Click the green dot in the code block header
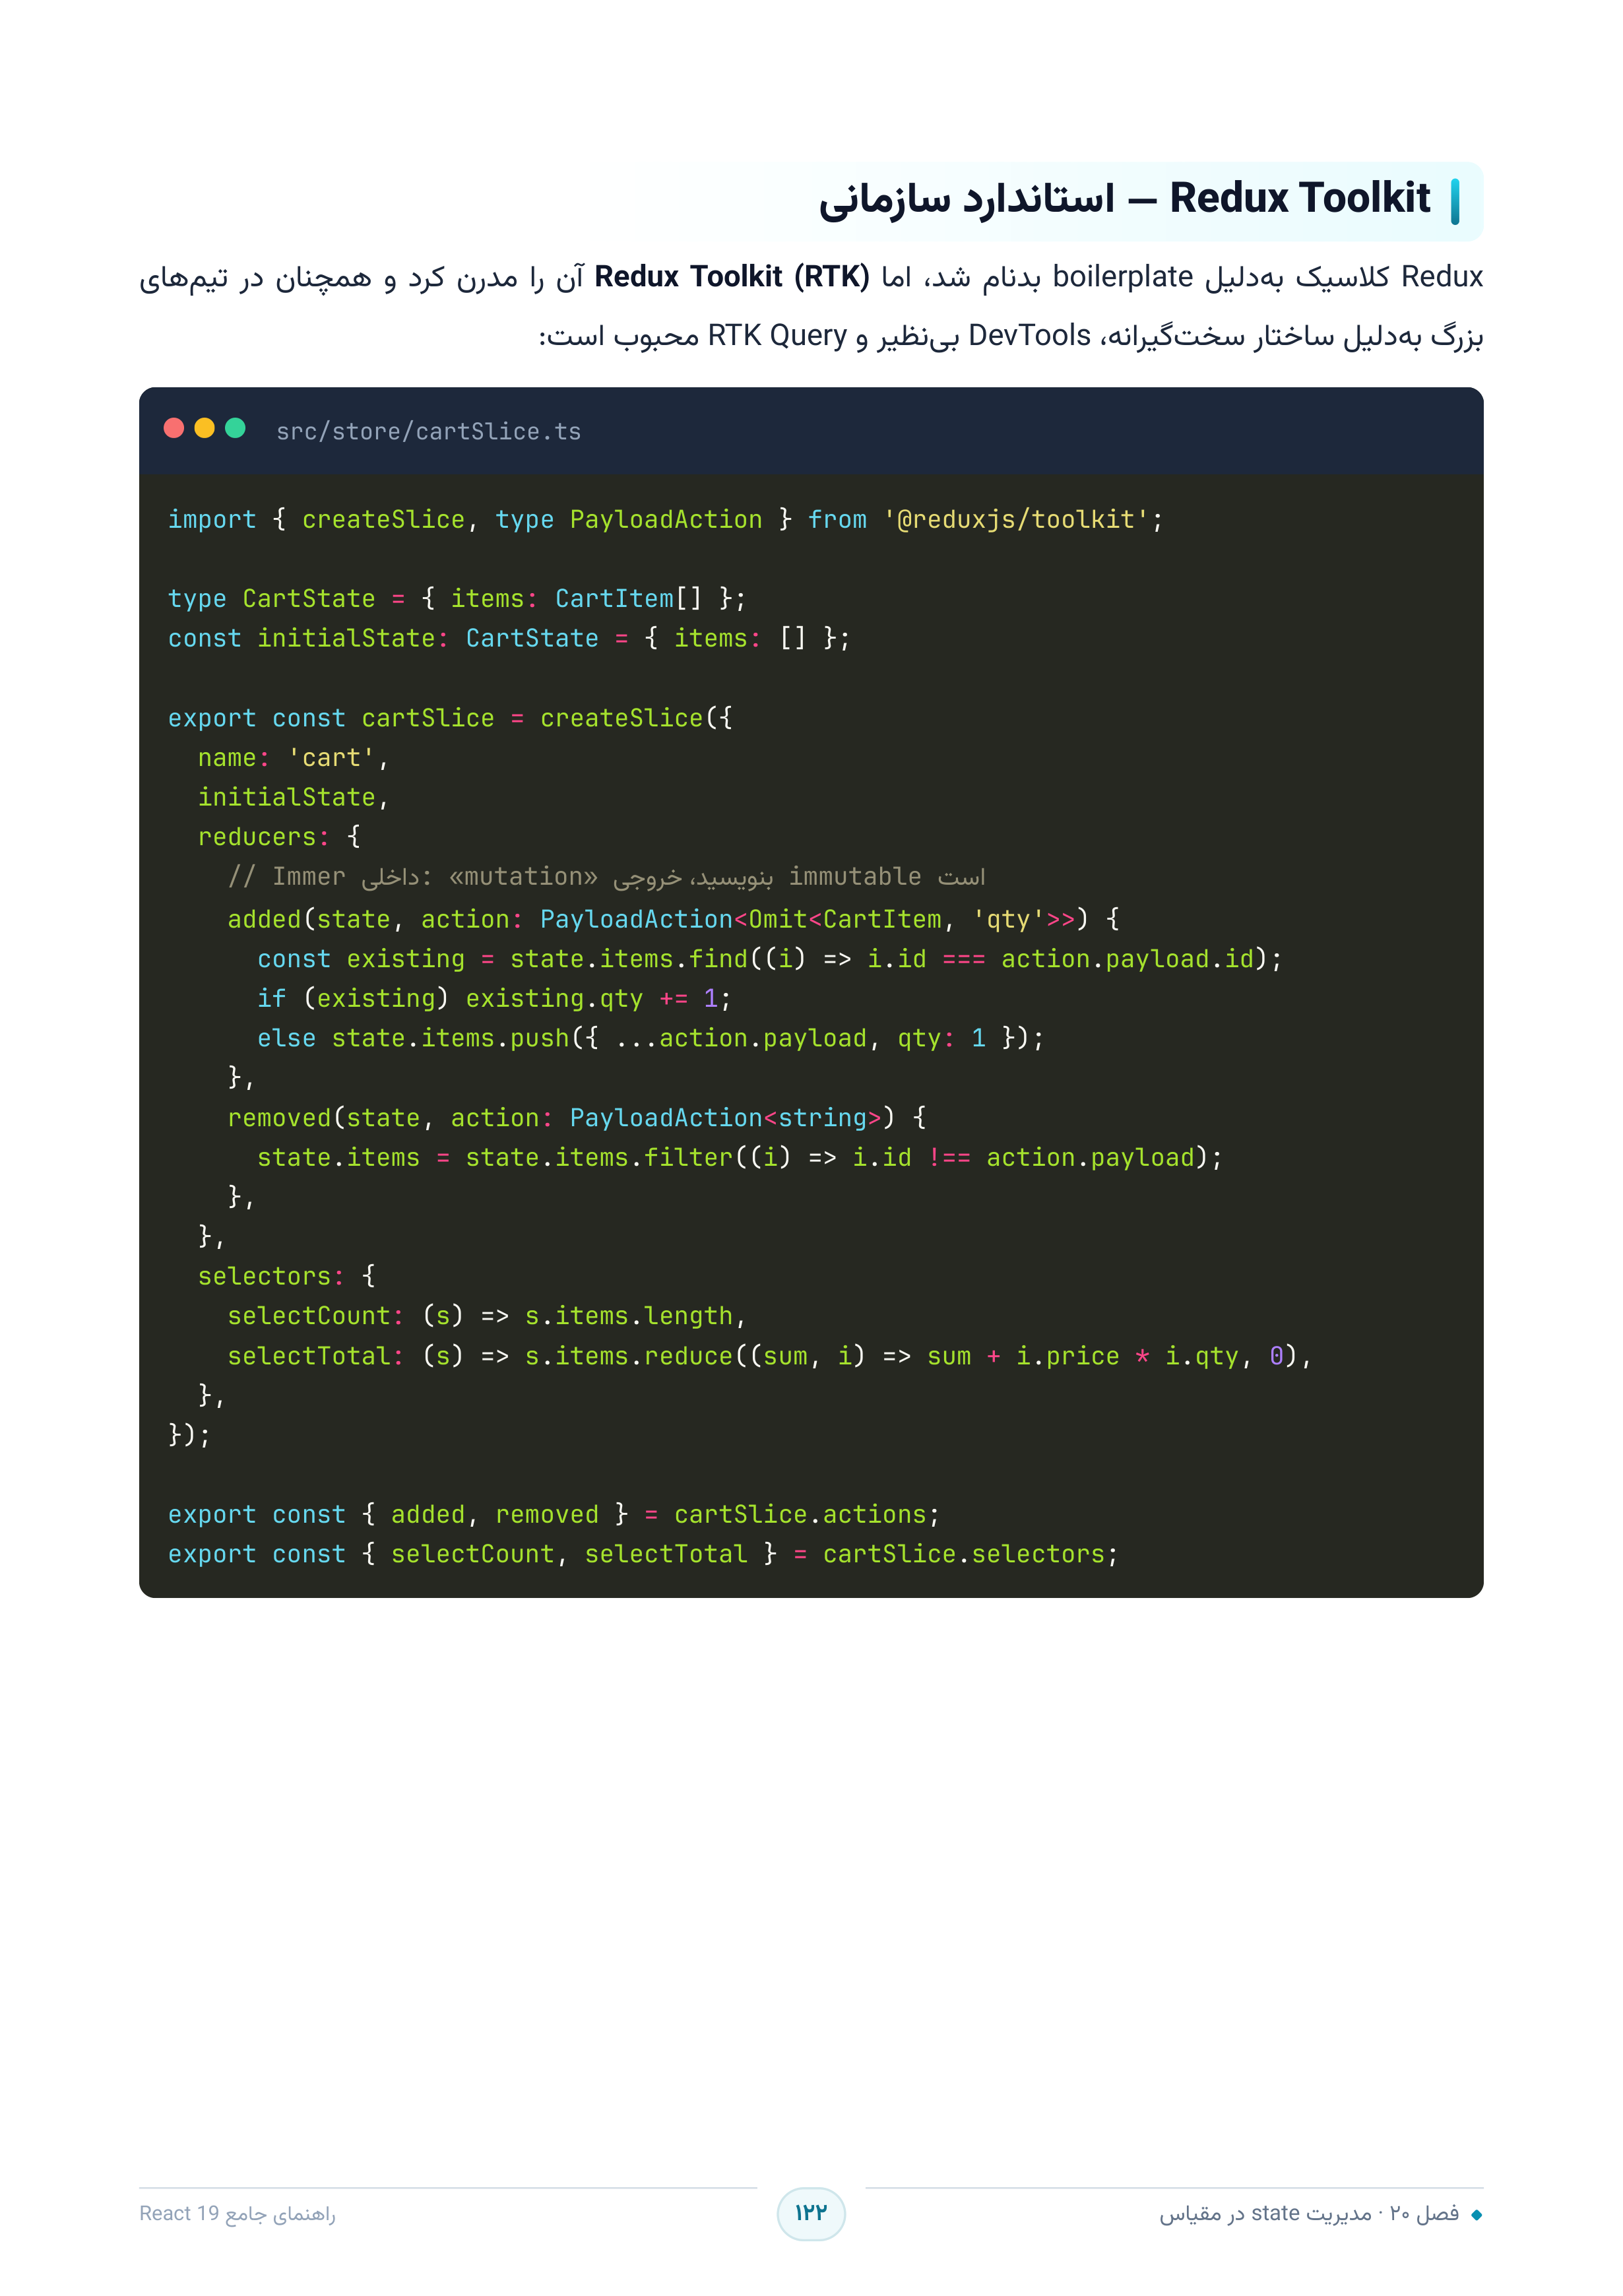 [236, 428]
